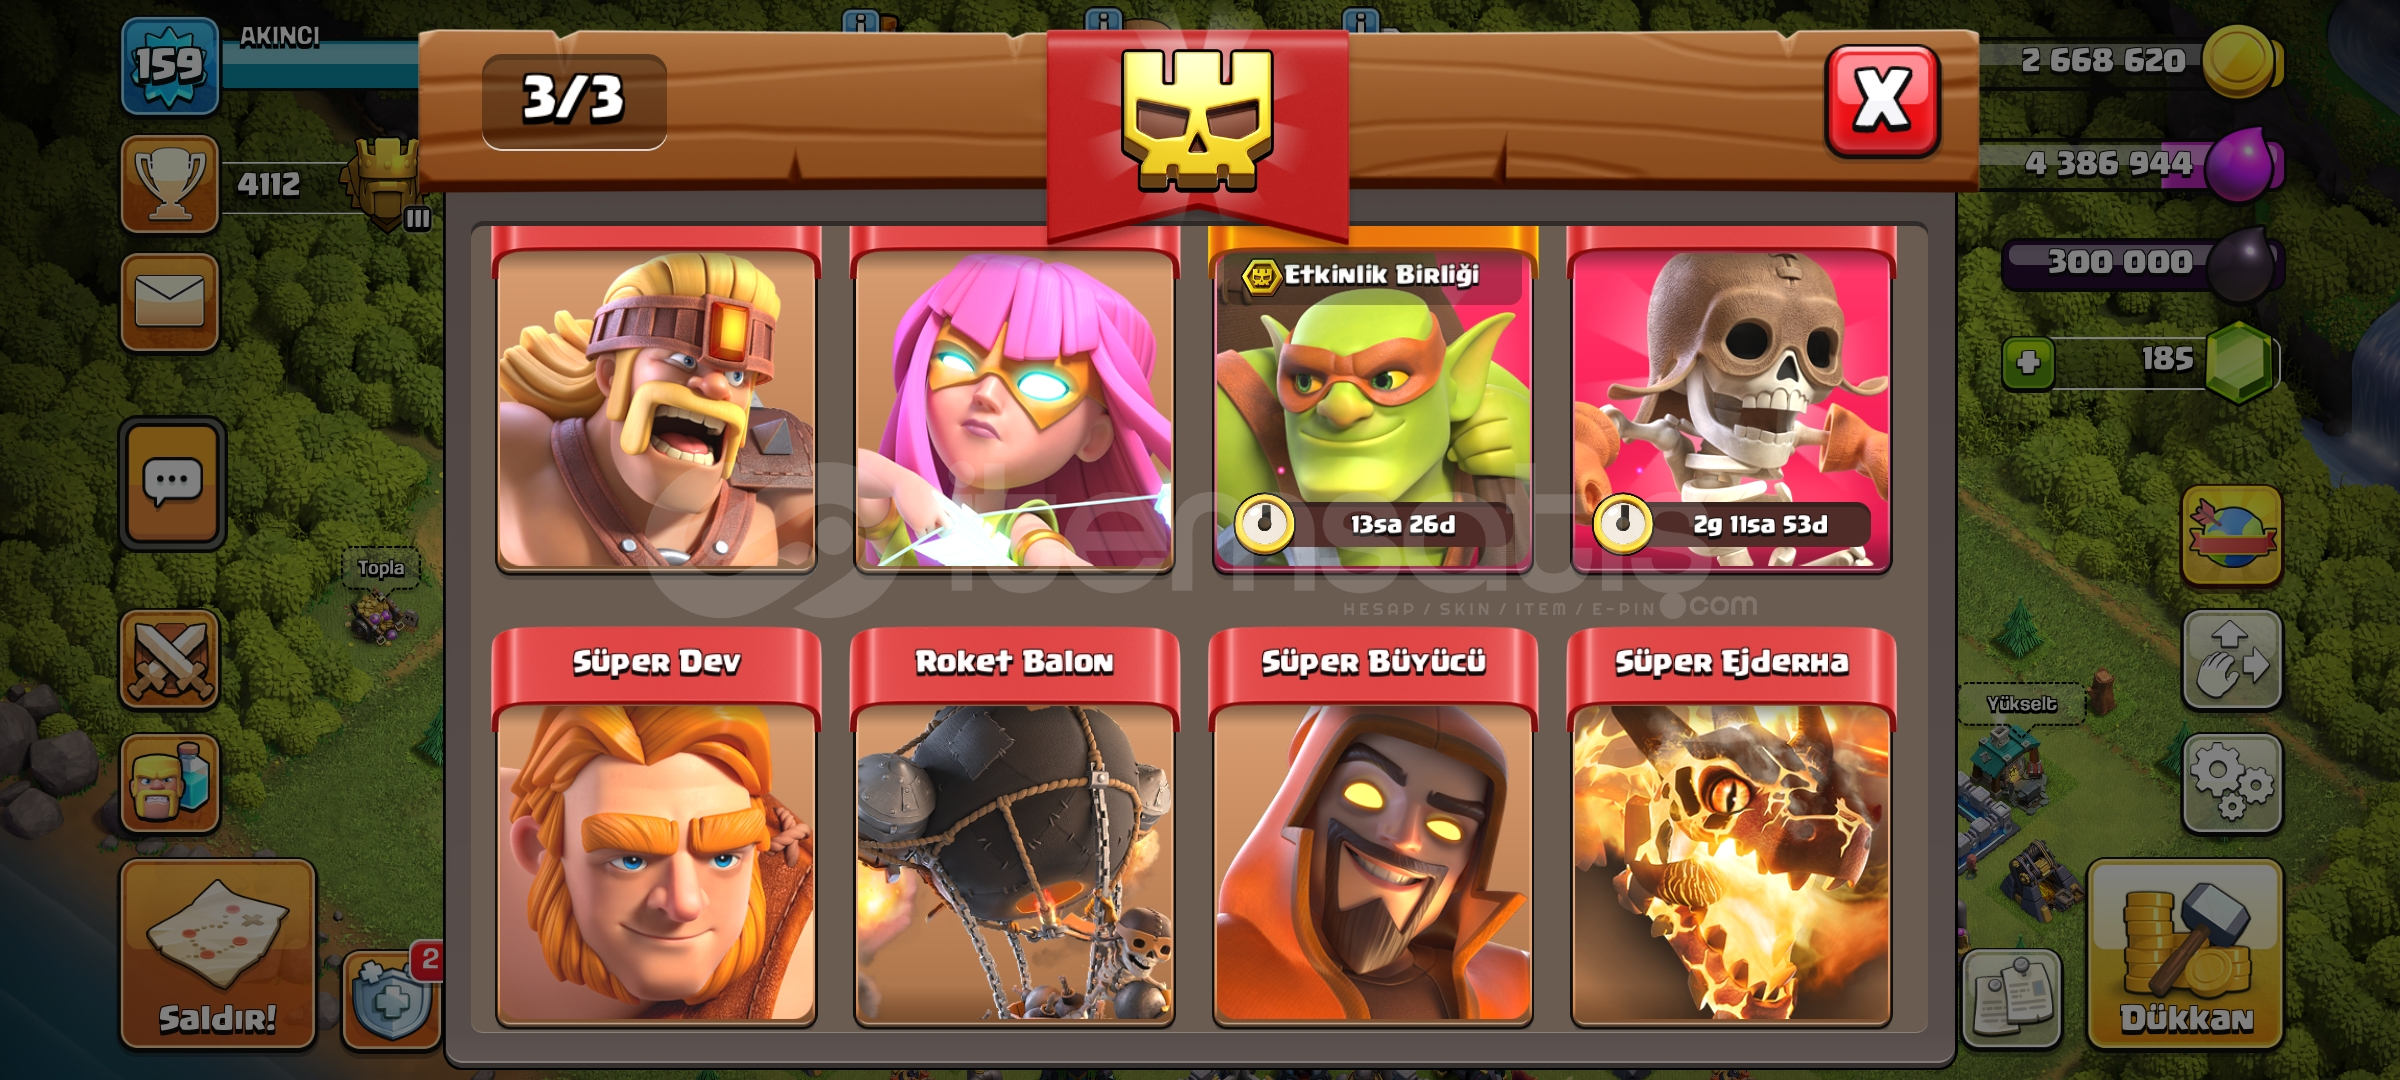This screenshot has height=1080, width=2400.
Task: Open the army training barbarian icon
Action: (169, 784)
